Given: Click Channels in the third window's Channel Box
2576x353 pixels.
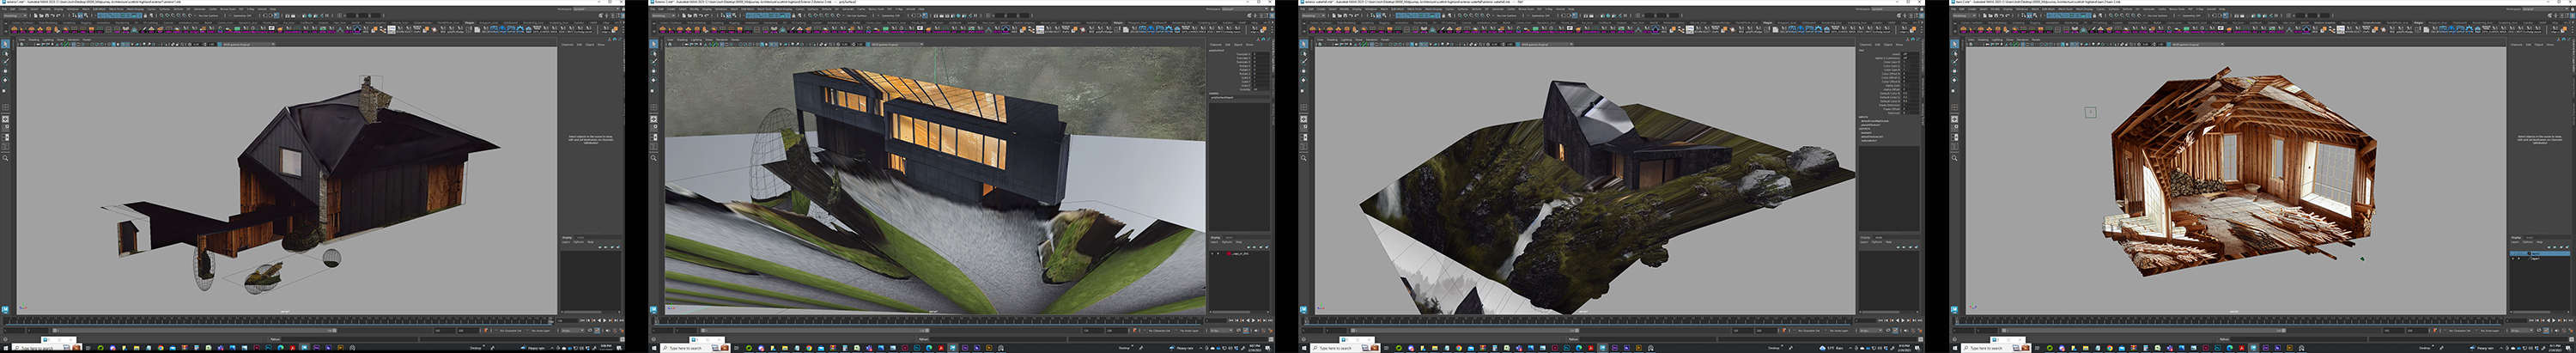Looking at the screenshot, I should 1866,44.
